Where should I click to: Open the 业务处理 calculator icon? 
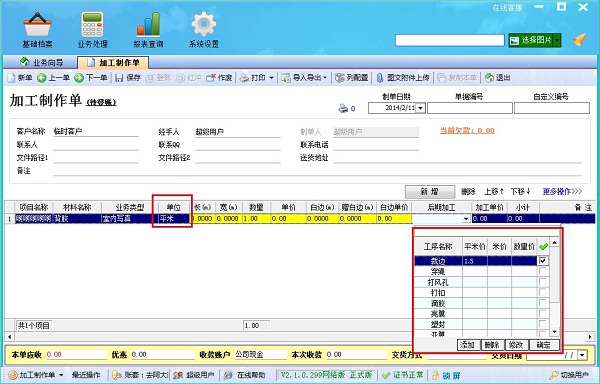[x=92, y=24]
